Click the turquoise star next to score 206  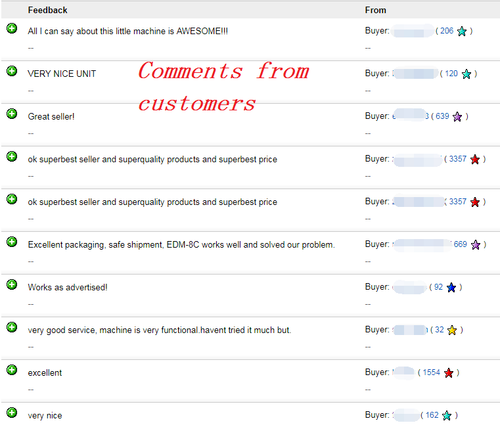pyautogui.click(x=462, y=31)
